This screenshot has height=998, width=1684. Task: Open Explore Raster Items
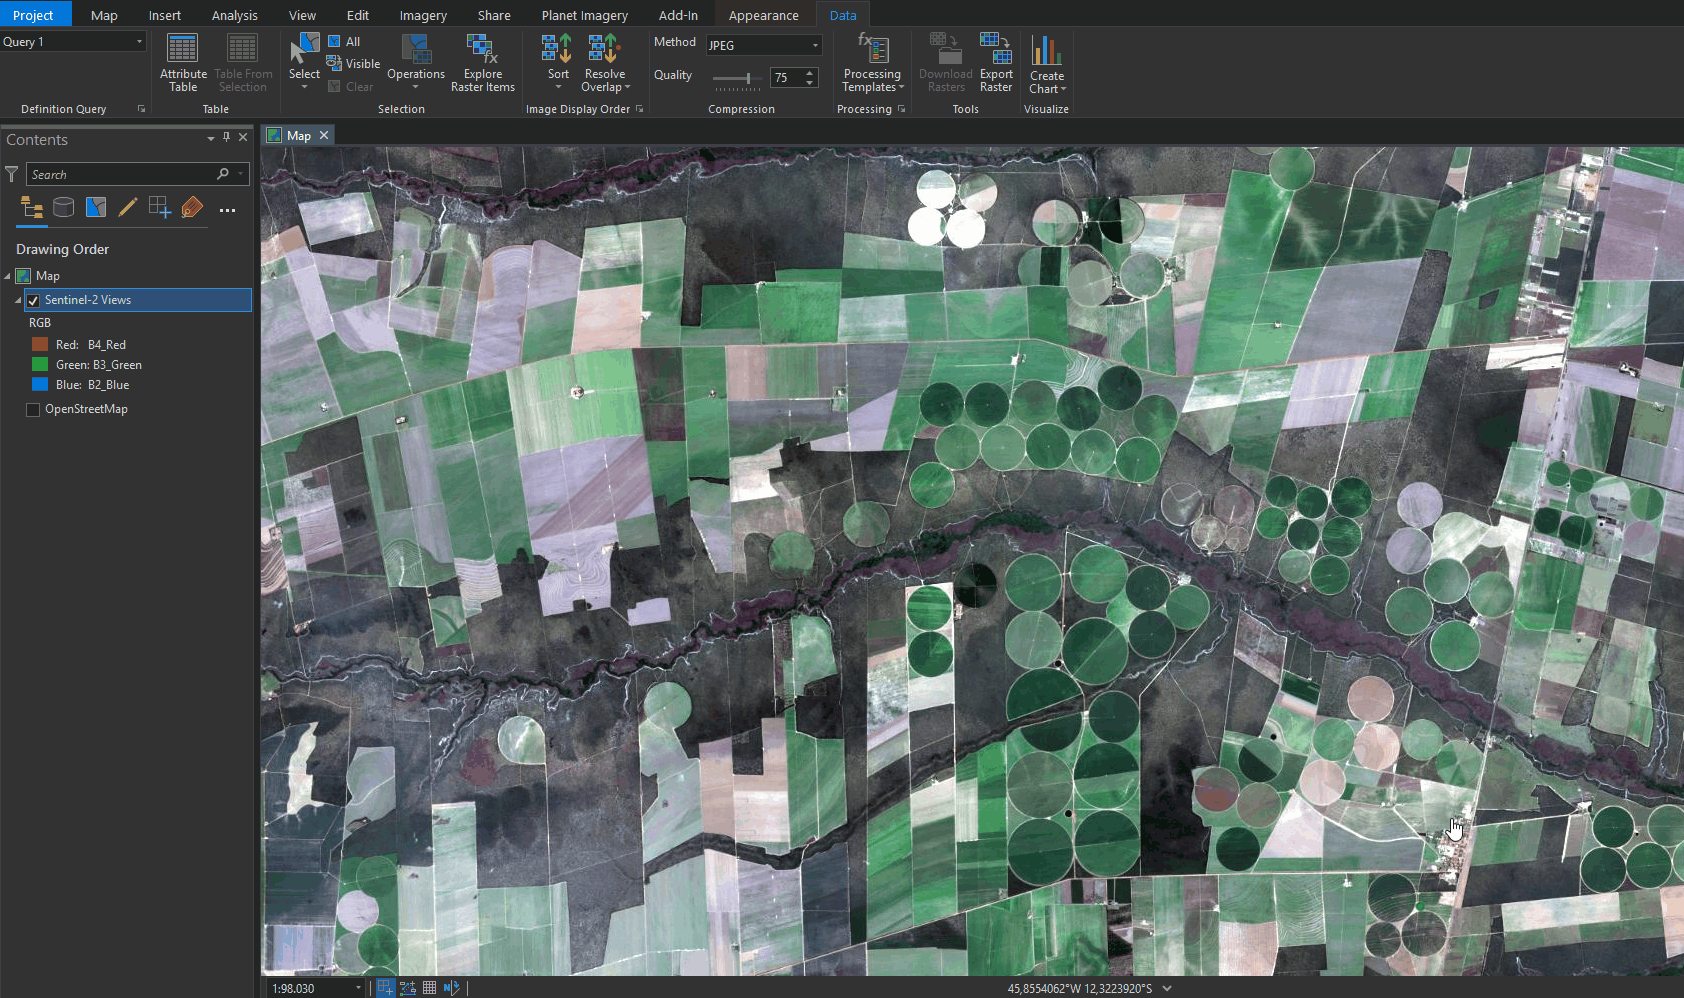(482, 63)
